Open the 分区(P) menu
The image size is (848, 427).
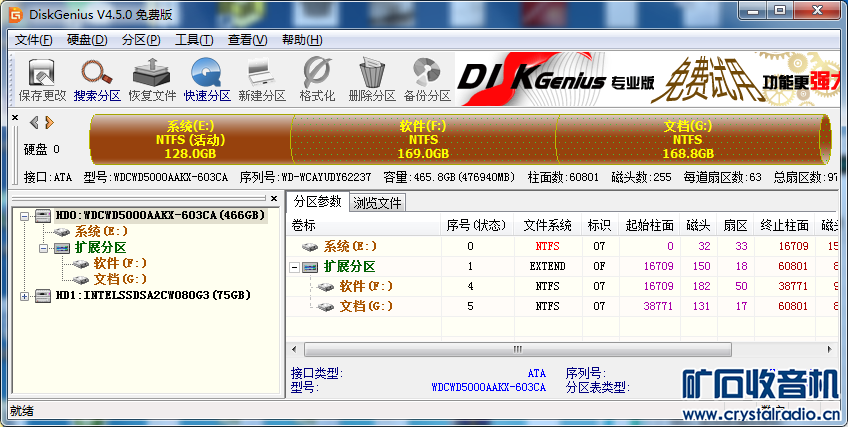point(141,40)
